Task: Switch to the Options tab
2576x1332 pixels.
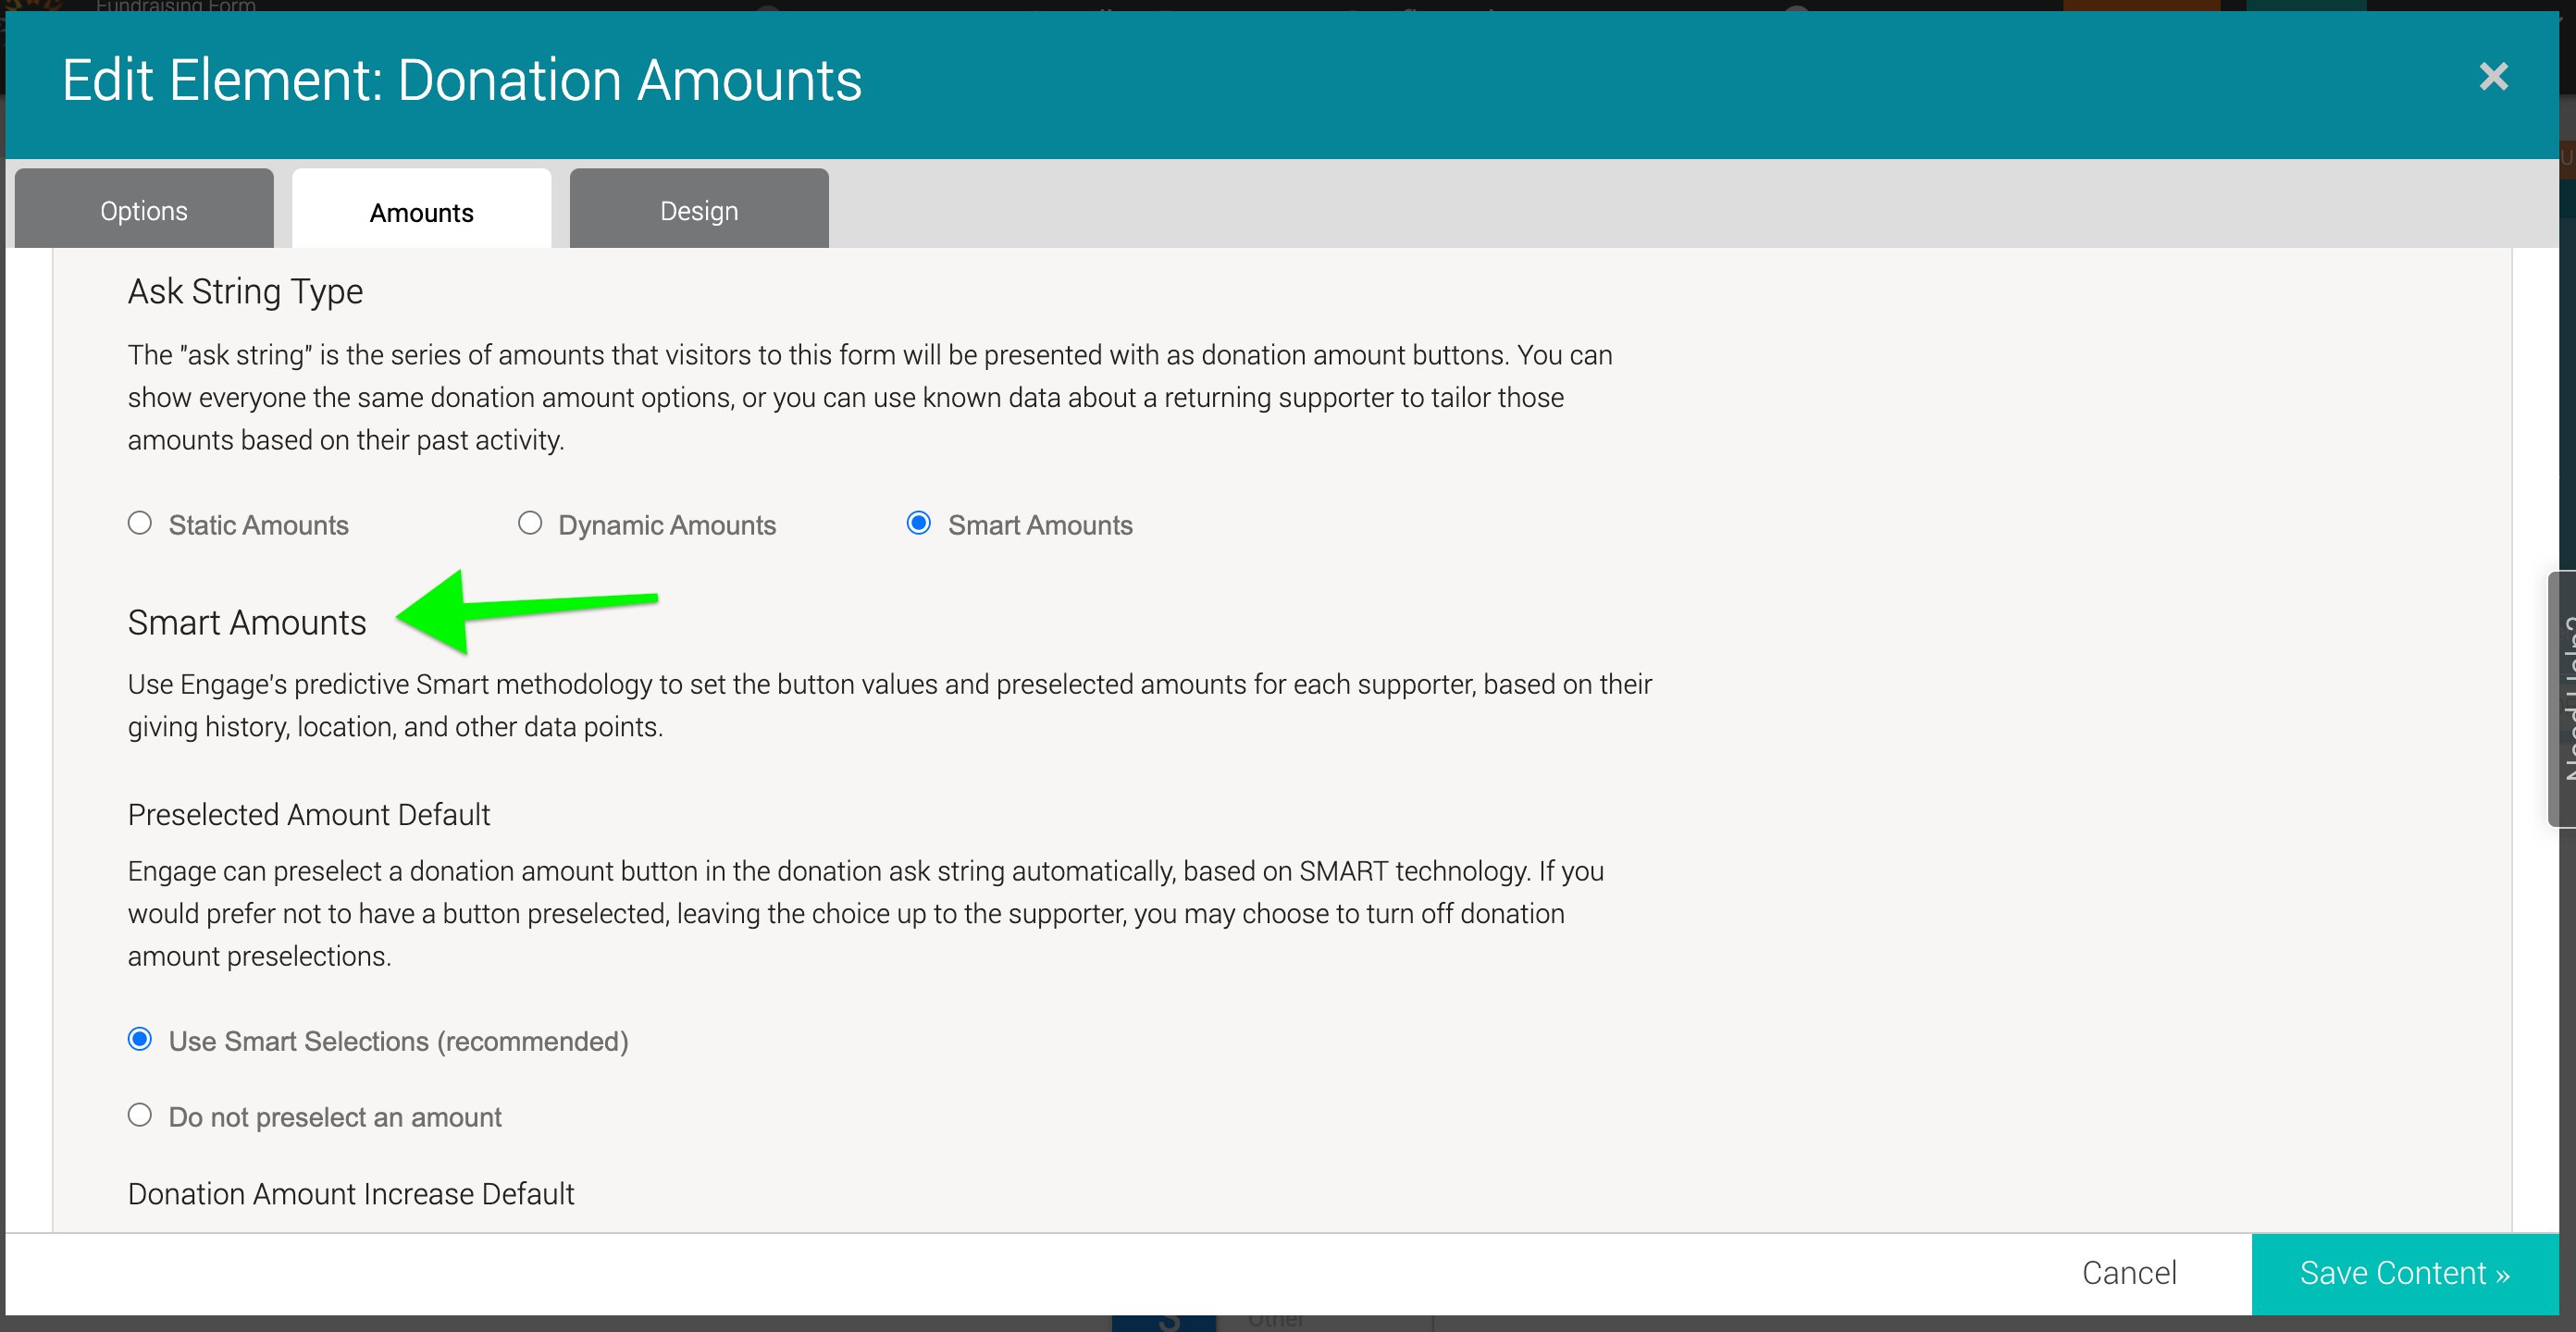Action: [x=144, y=210]
